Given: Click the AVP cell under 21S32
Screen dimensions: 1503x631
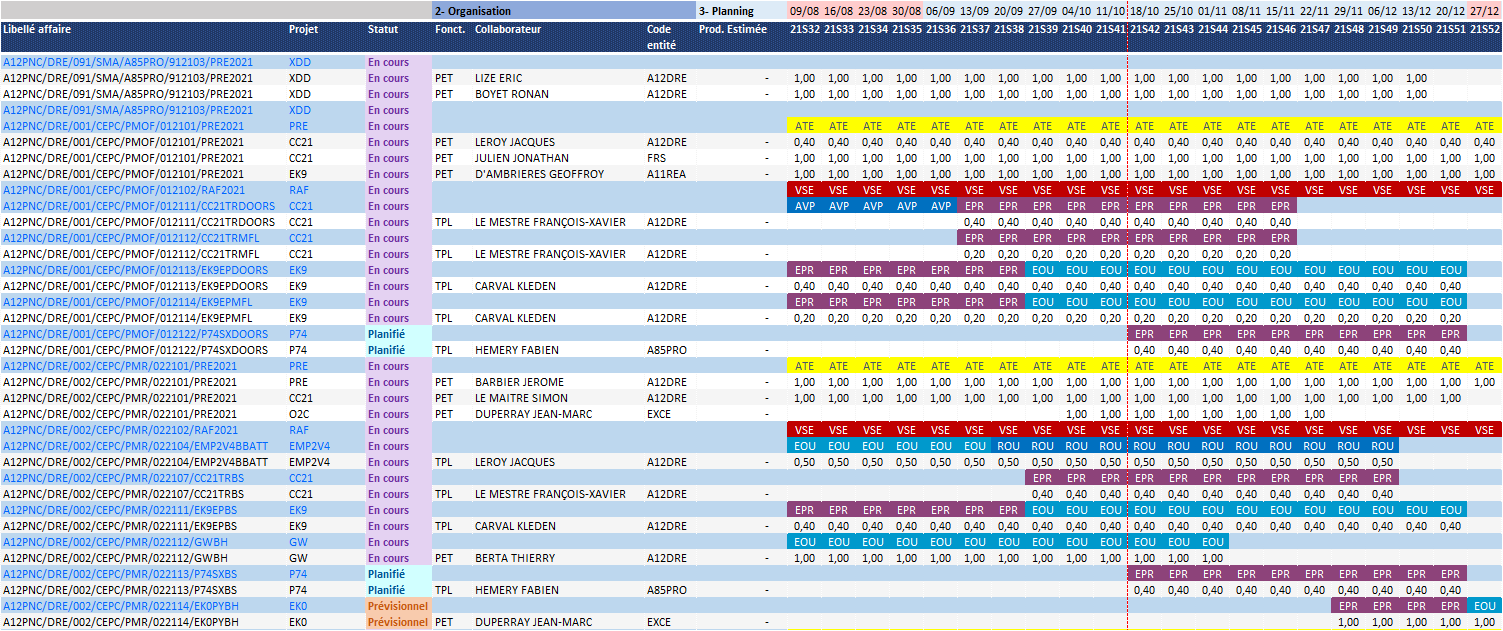Looking at the screenshot, I should [x=805, y=206].
